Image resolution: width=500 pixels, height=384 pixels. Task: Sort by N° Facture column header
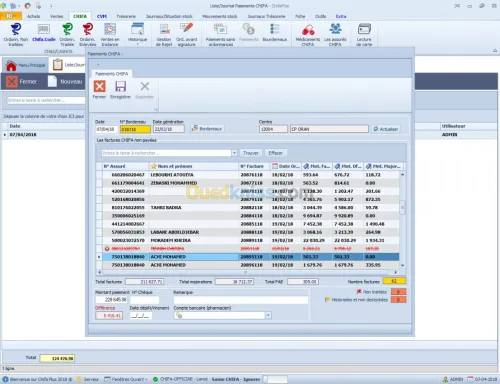254,166
